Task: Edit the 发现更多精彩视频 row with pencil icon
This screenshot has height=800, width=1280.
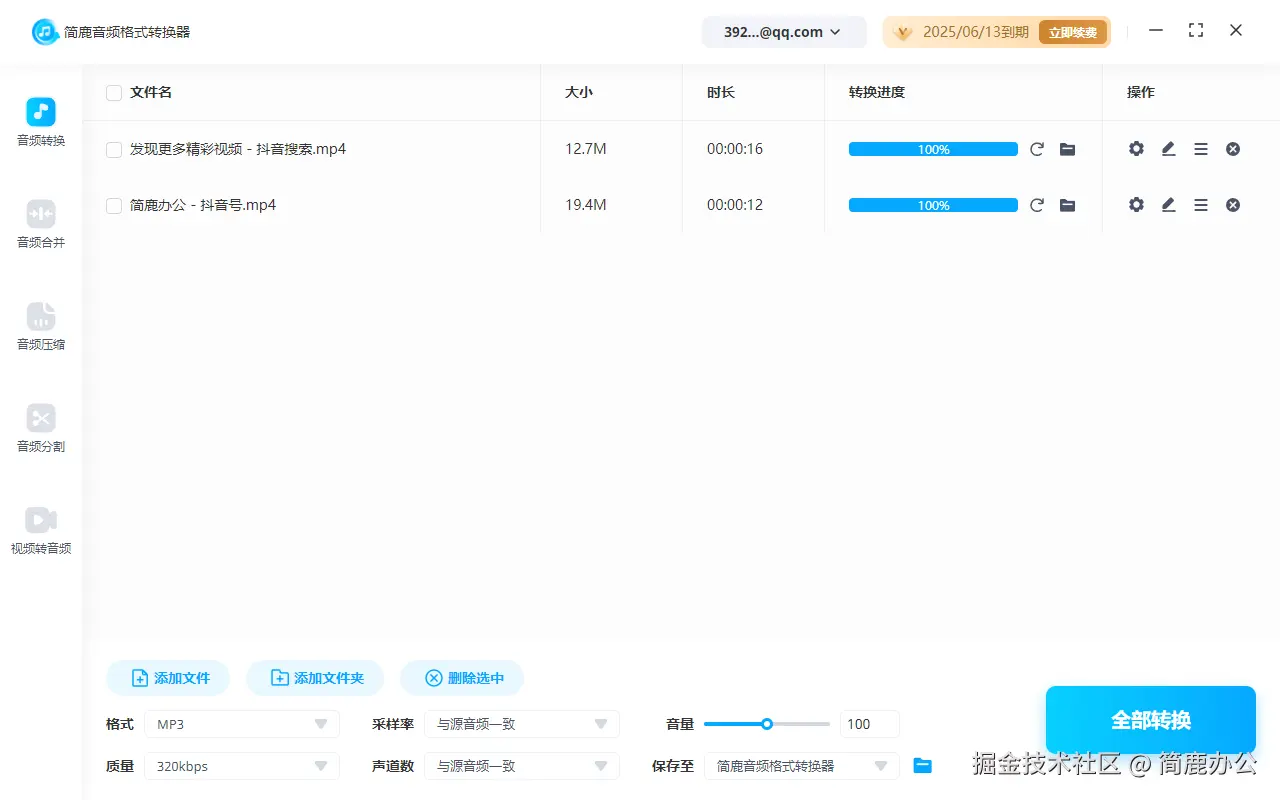Action: click(1168, 149)
